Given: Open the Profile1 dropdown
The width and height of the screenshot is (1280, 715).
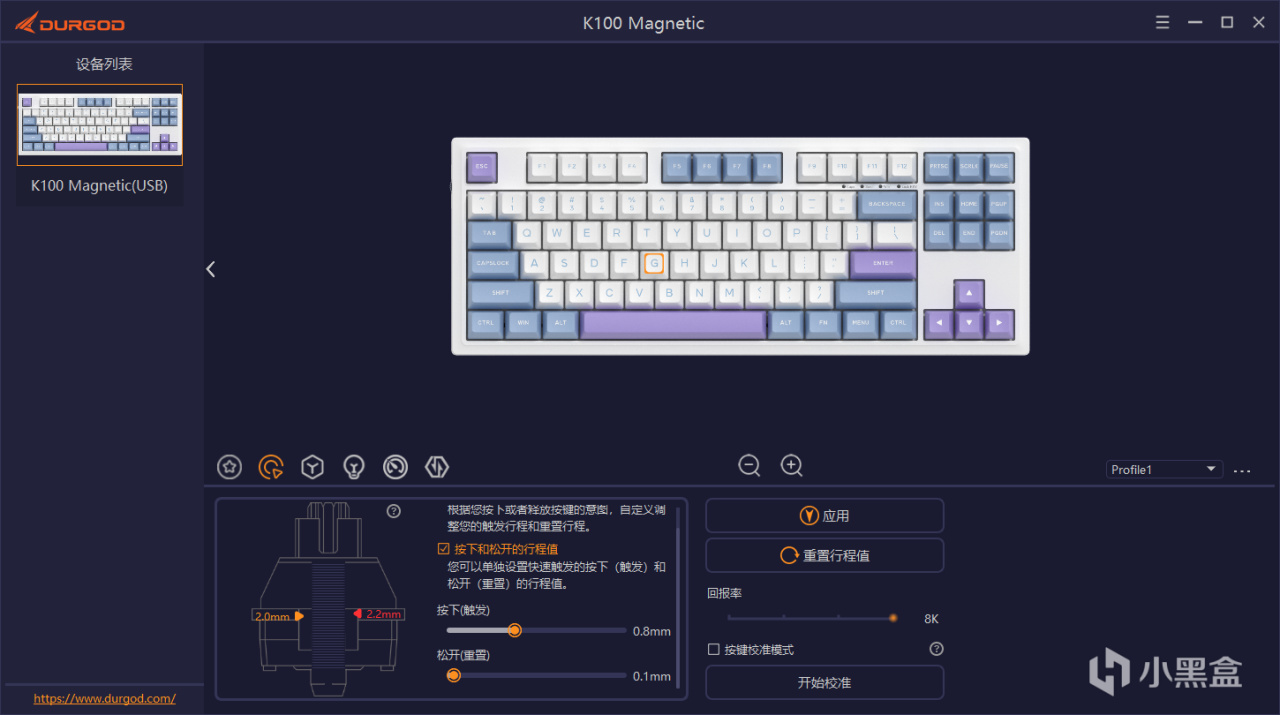Looking at the screenshot, I should pyautogui.click(x=1165, y=469).
